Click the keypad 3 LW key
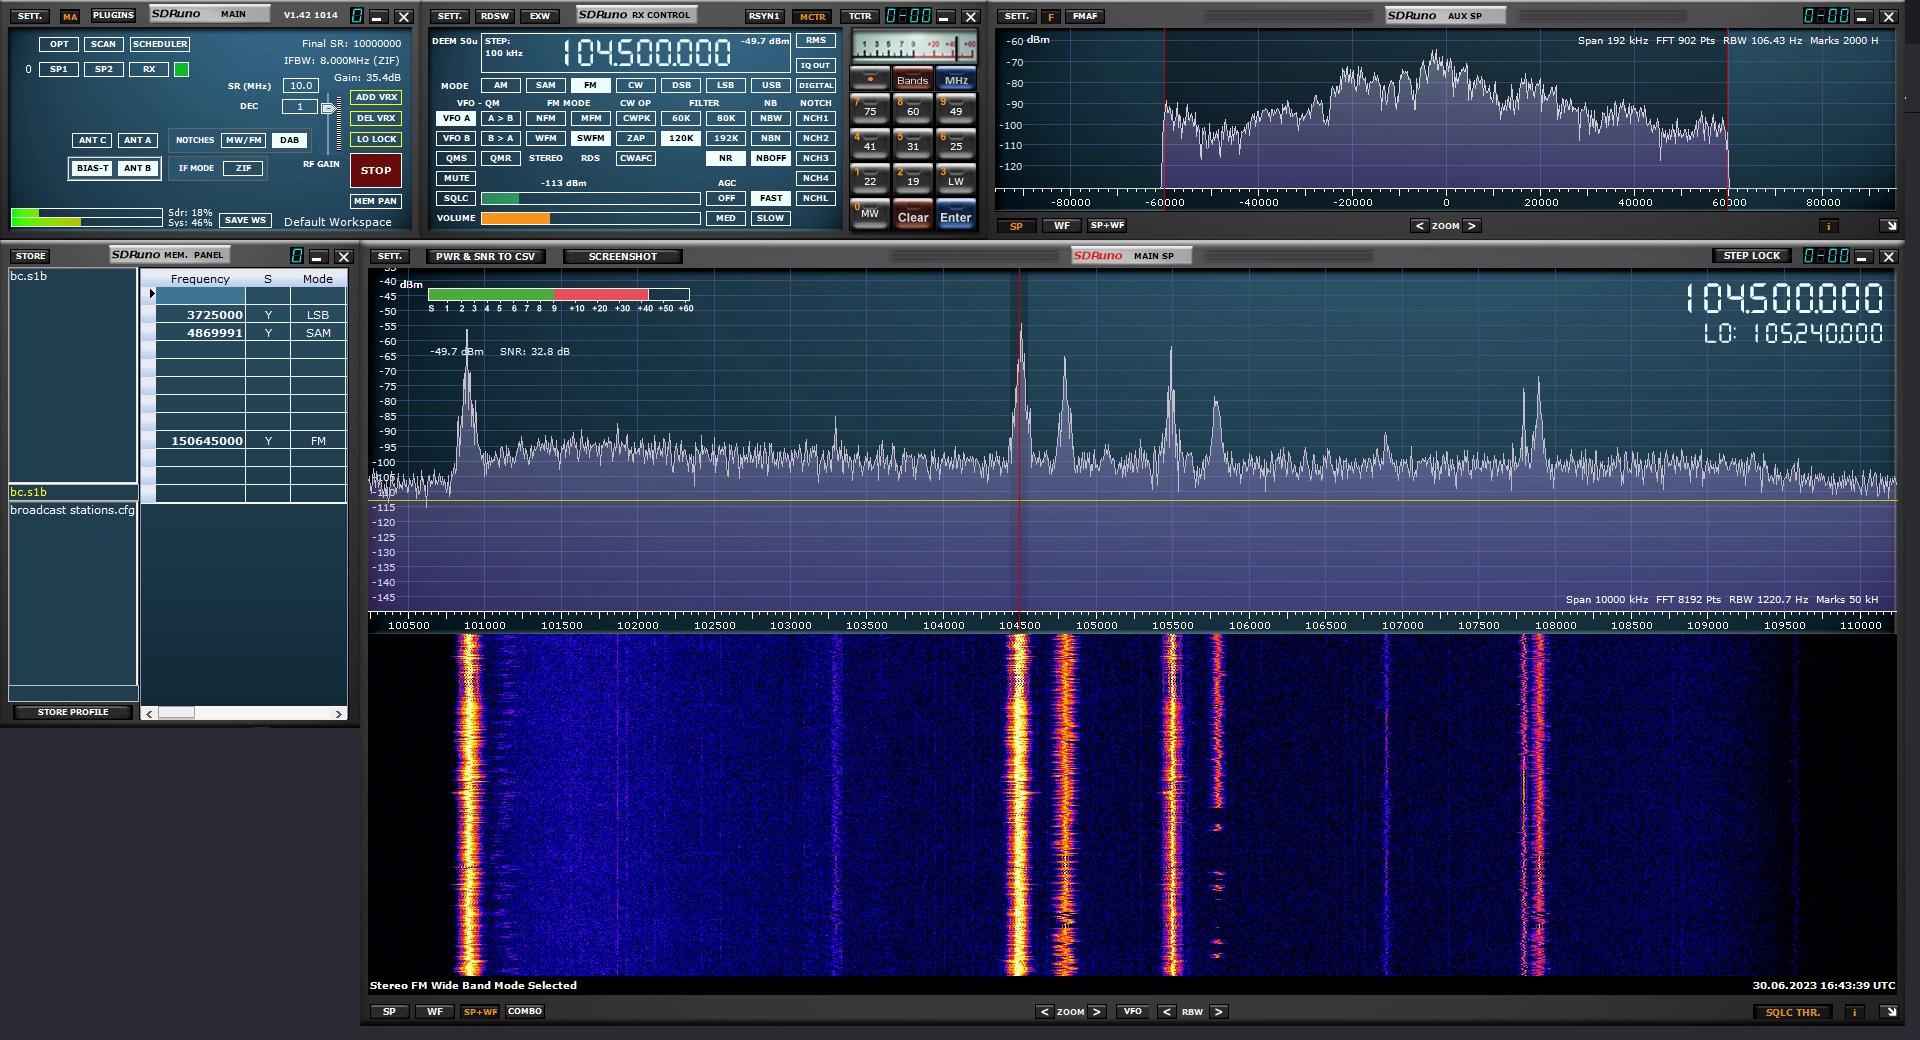Image resolution: width=1920 pixels, height=1040 pixels. coord(955,178)
